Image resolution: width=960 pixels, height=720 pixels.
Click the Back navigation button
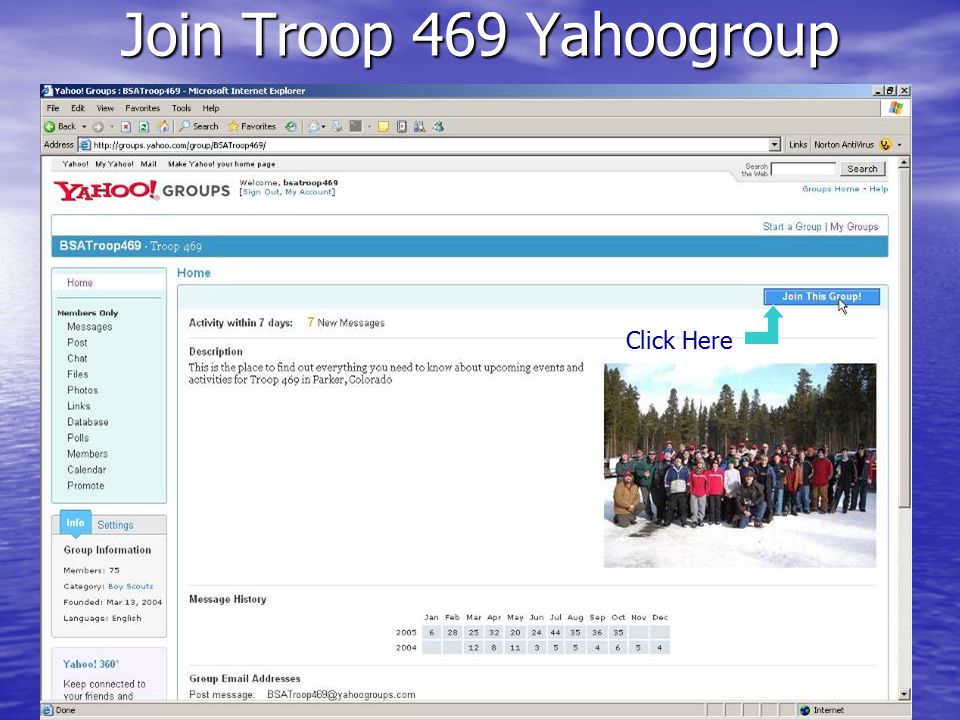point(60,127)
